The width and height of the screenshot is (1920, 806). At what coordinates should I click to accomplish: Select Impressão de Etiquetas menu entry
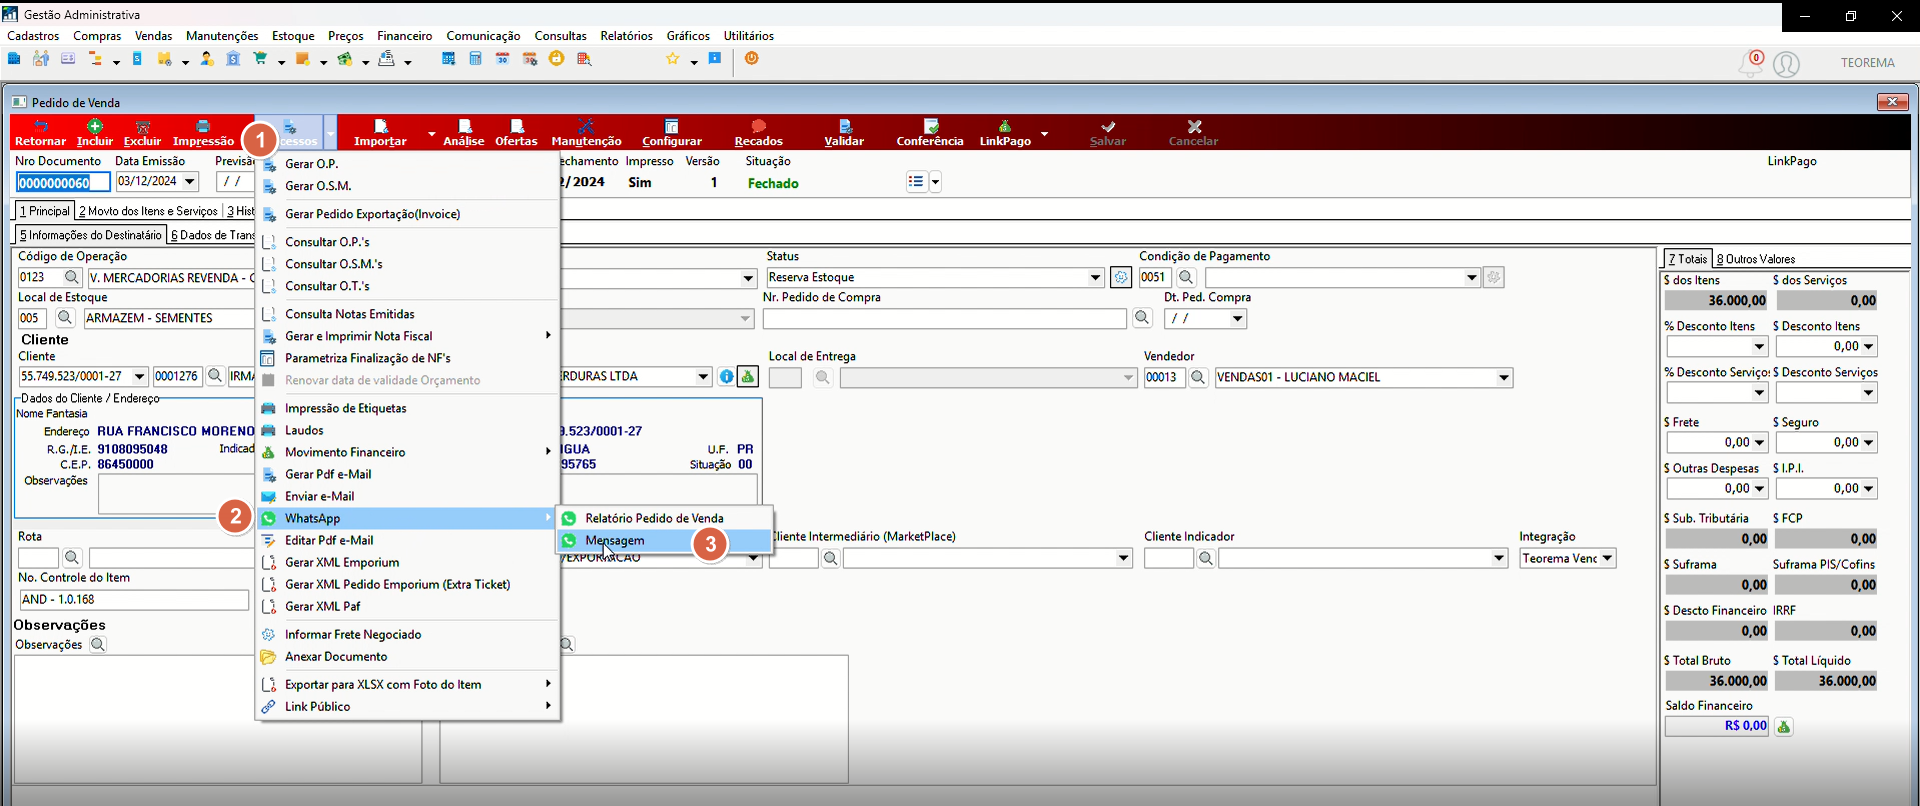coord(407,408)
